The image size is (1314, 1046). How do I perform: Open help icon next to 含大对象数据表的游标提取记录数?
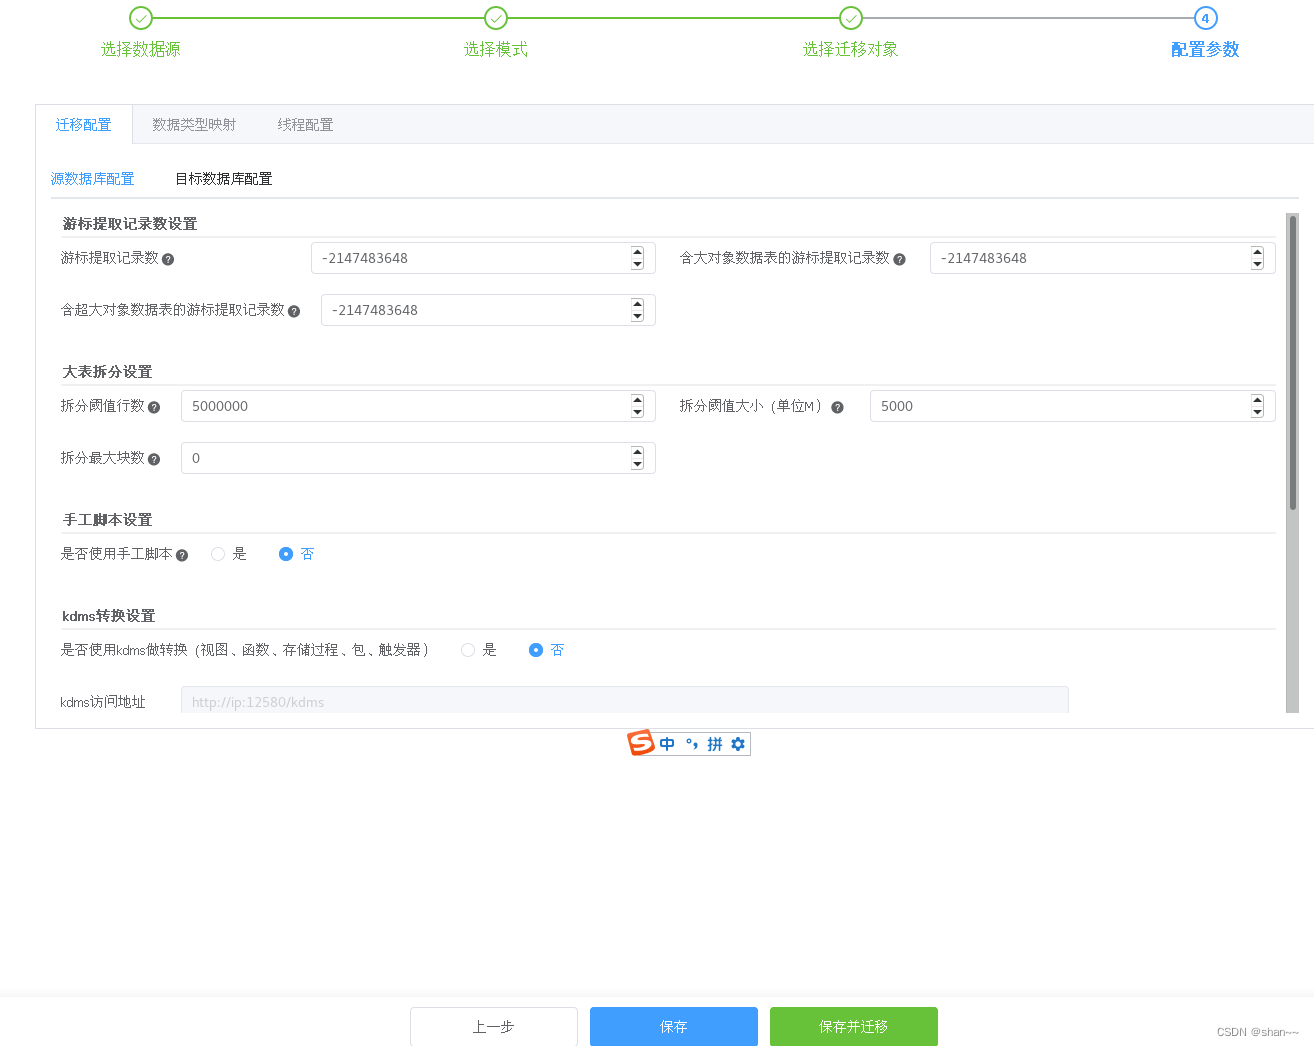[x=899, y=259]
